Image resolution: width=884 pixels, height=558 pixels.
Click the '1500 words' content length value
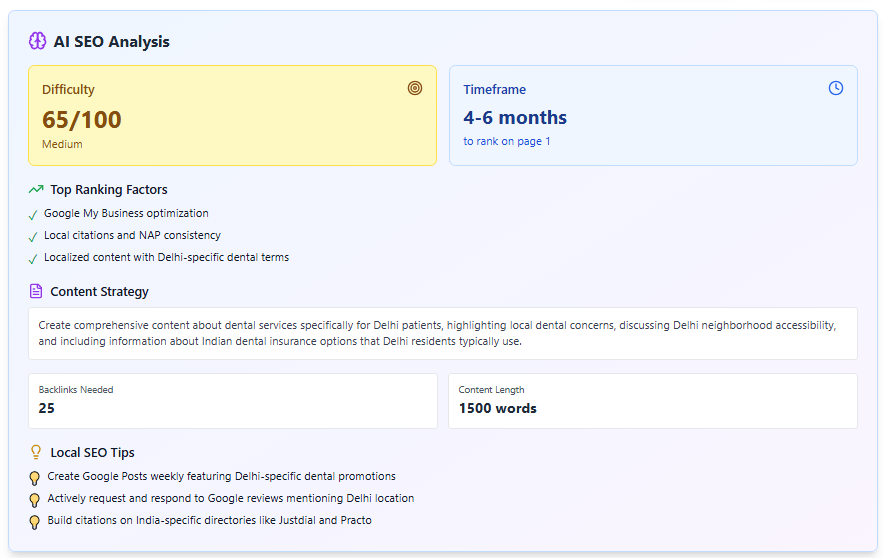[x=497, y=408]
